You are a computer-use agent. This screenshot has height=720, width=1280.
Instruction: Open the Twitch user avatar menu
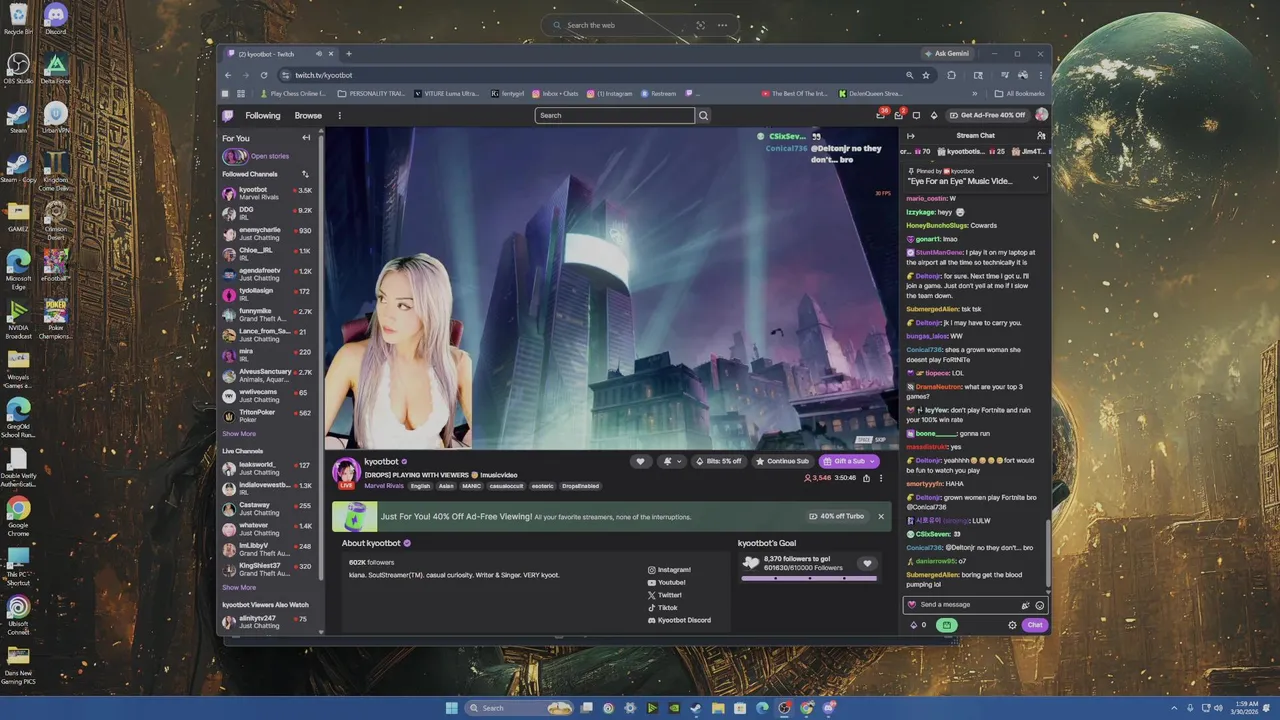click(1041, 115)
